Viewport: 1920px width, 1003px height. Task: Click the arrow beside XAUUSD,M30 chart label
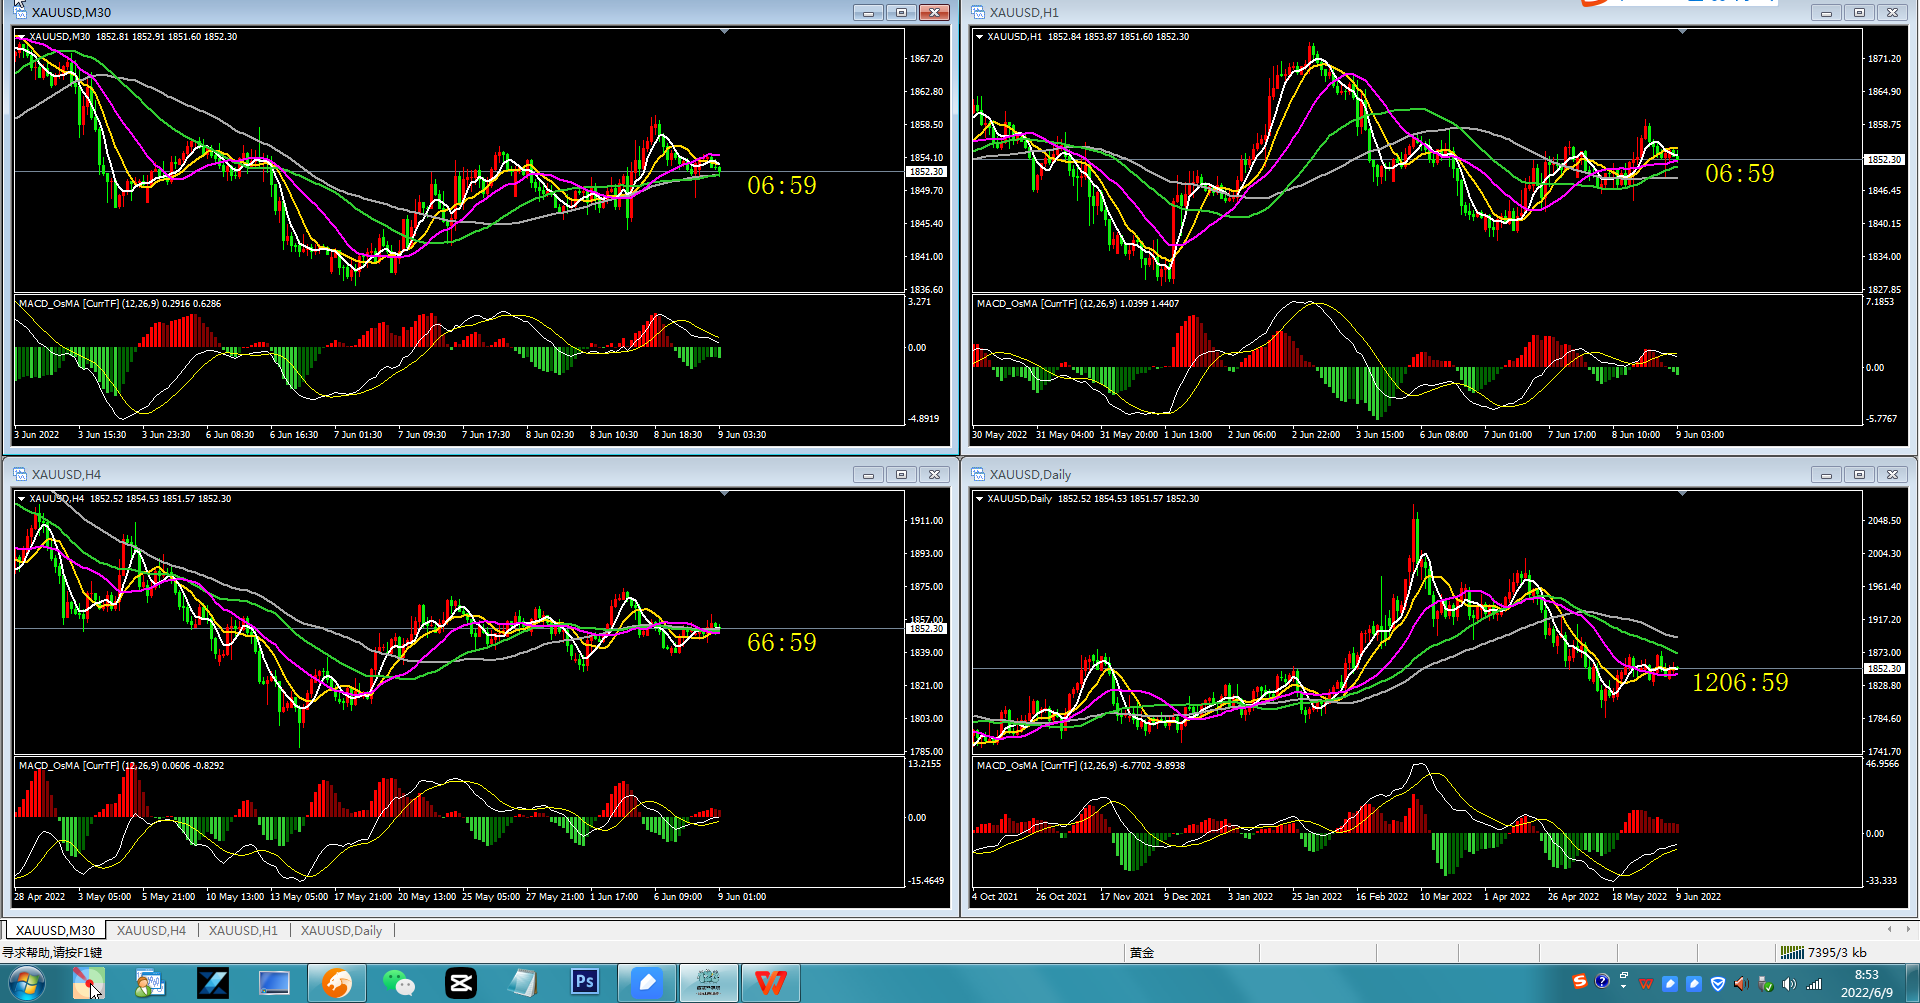pyautogui.click(x=21, y=37)
